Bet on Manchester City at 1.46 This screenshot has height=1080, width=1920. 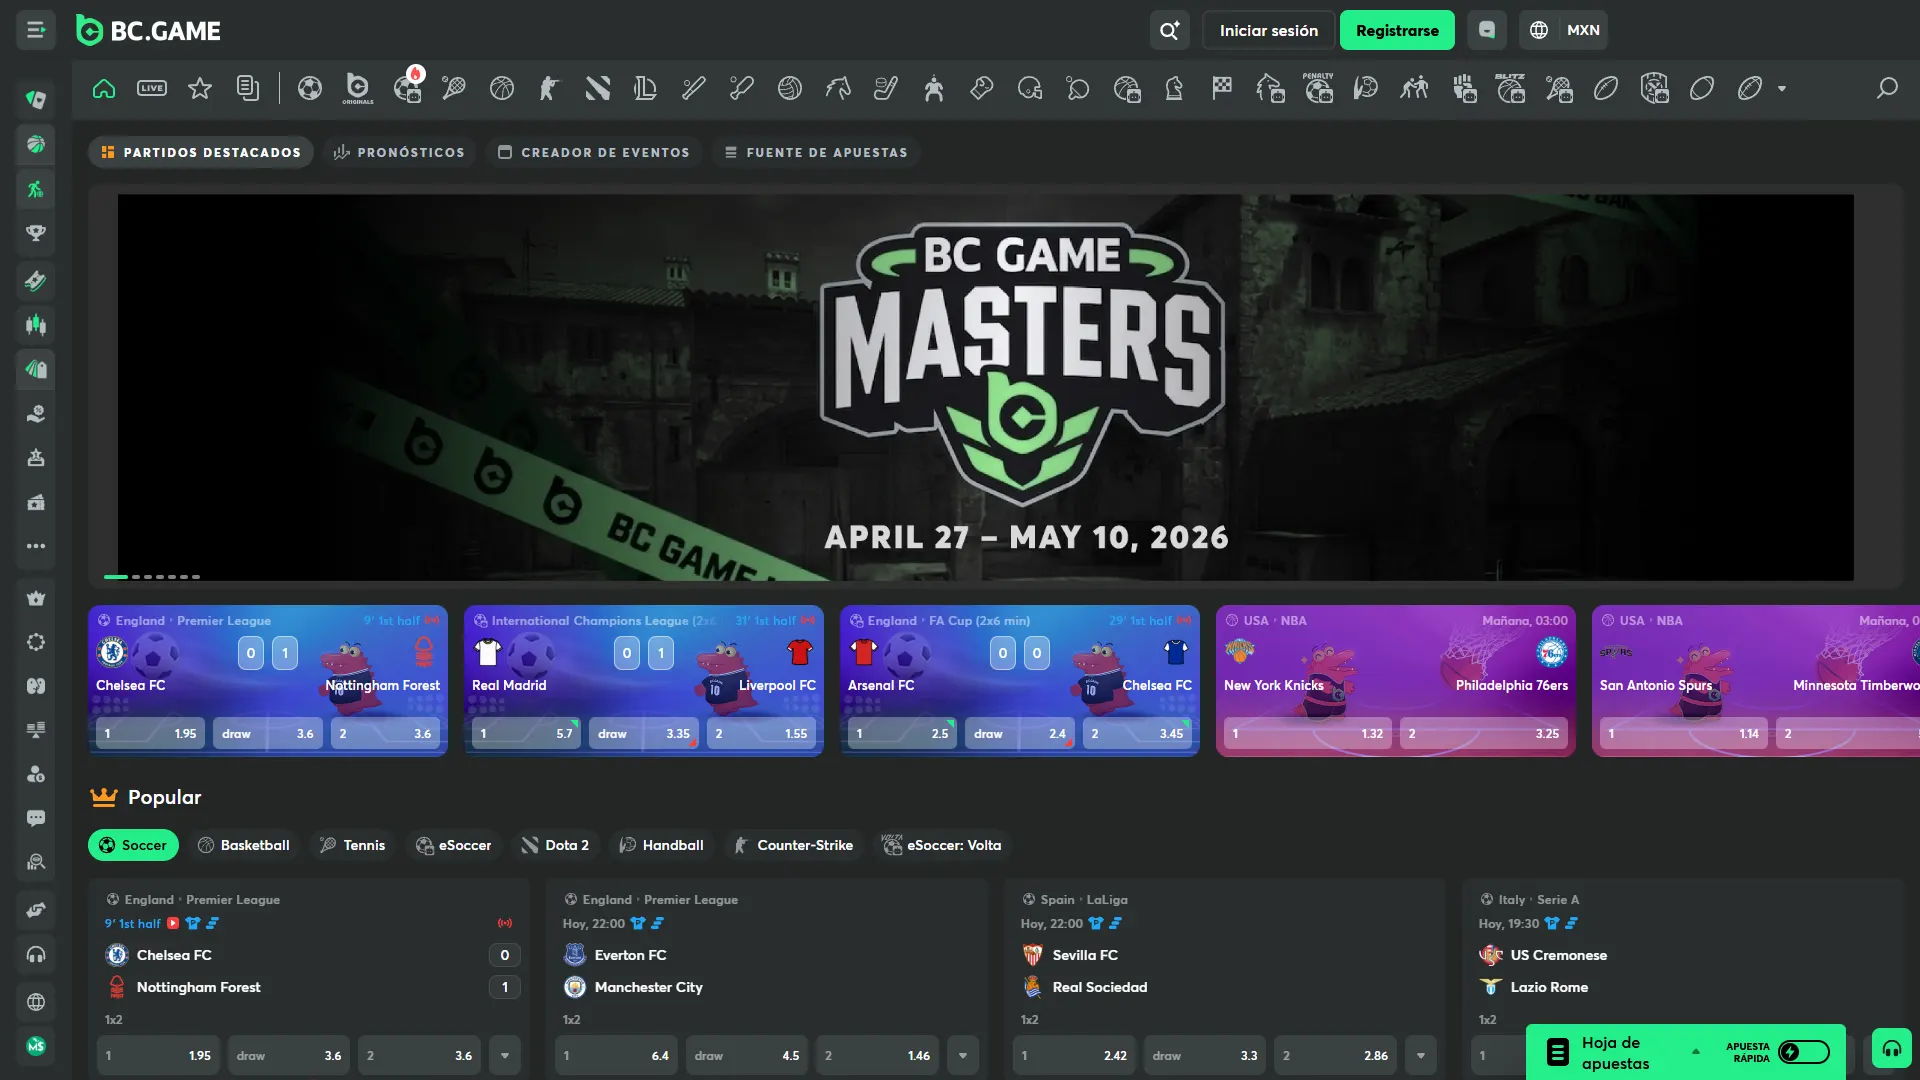pyautogui.click(x=877, y=1056)
